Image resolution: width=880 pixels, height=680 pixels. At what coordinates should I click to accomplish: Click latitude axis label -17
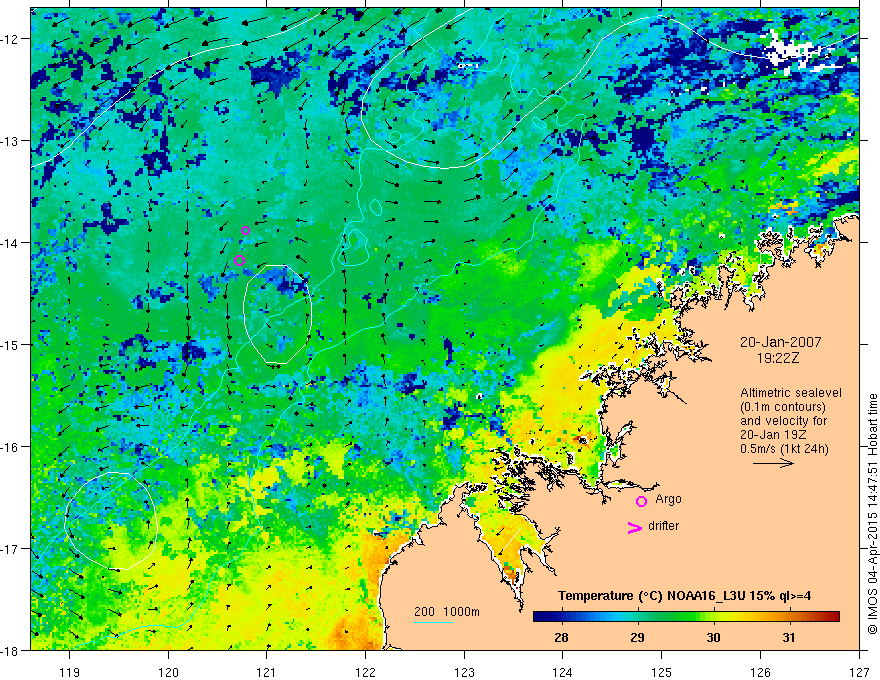coord(10,549)
